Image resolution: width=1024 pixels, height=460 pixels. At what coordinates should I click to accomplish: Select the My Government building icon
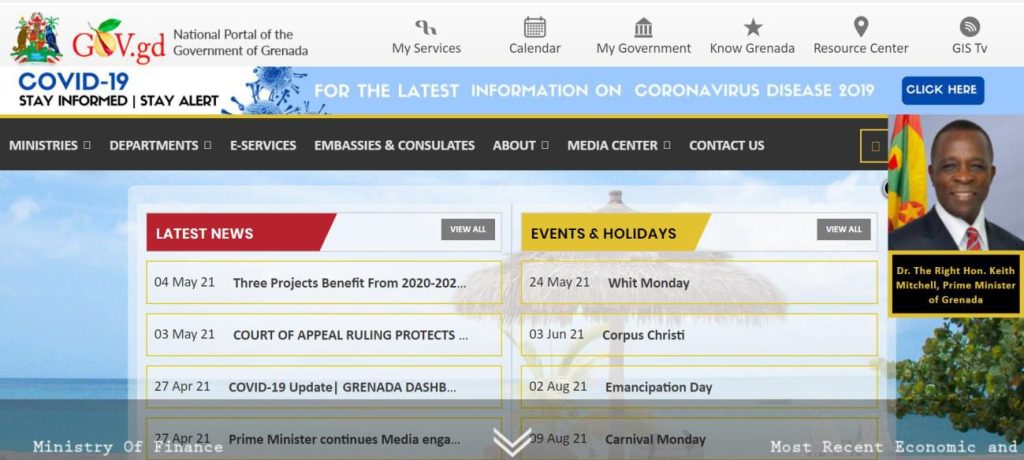click(643, 27)
